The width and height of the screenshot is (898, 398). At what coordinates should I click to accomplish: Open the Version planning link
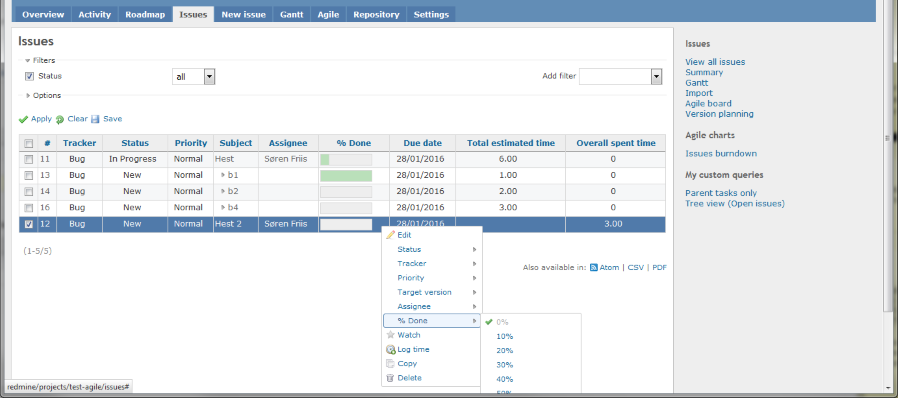pos(719,114)
